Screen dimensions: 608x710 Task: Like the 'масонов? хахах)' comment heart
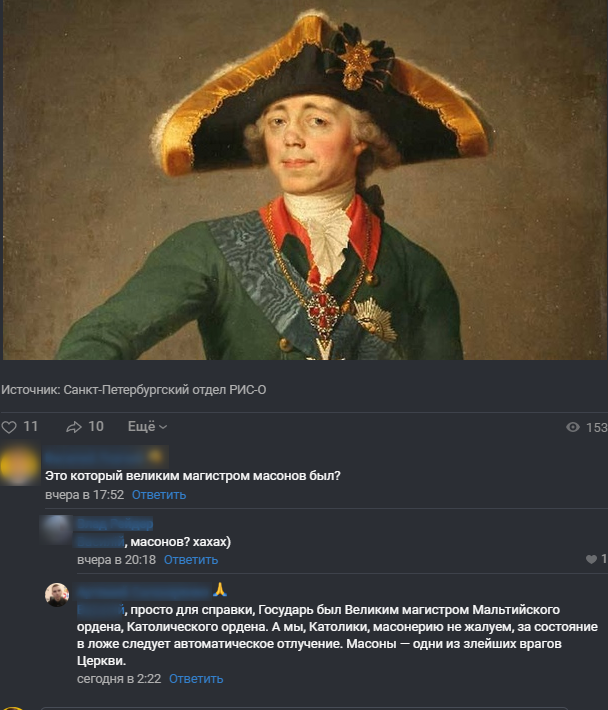[x=591, y=560]
